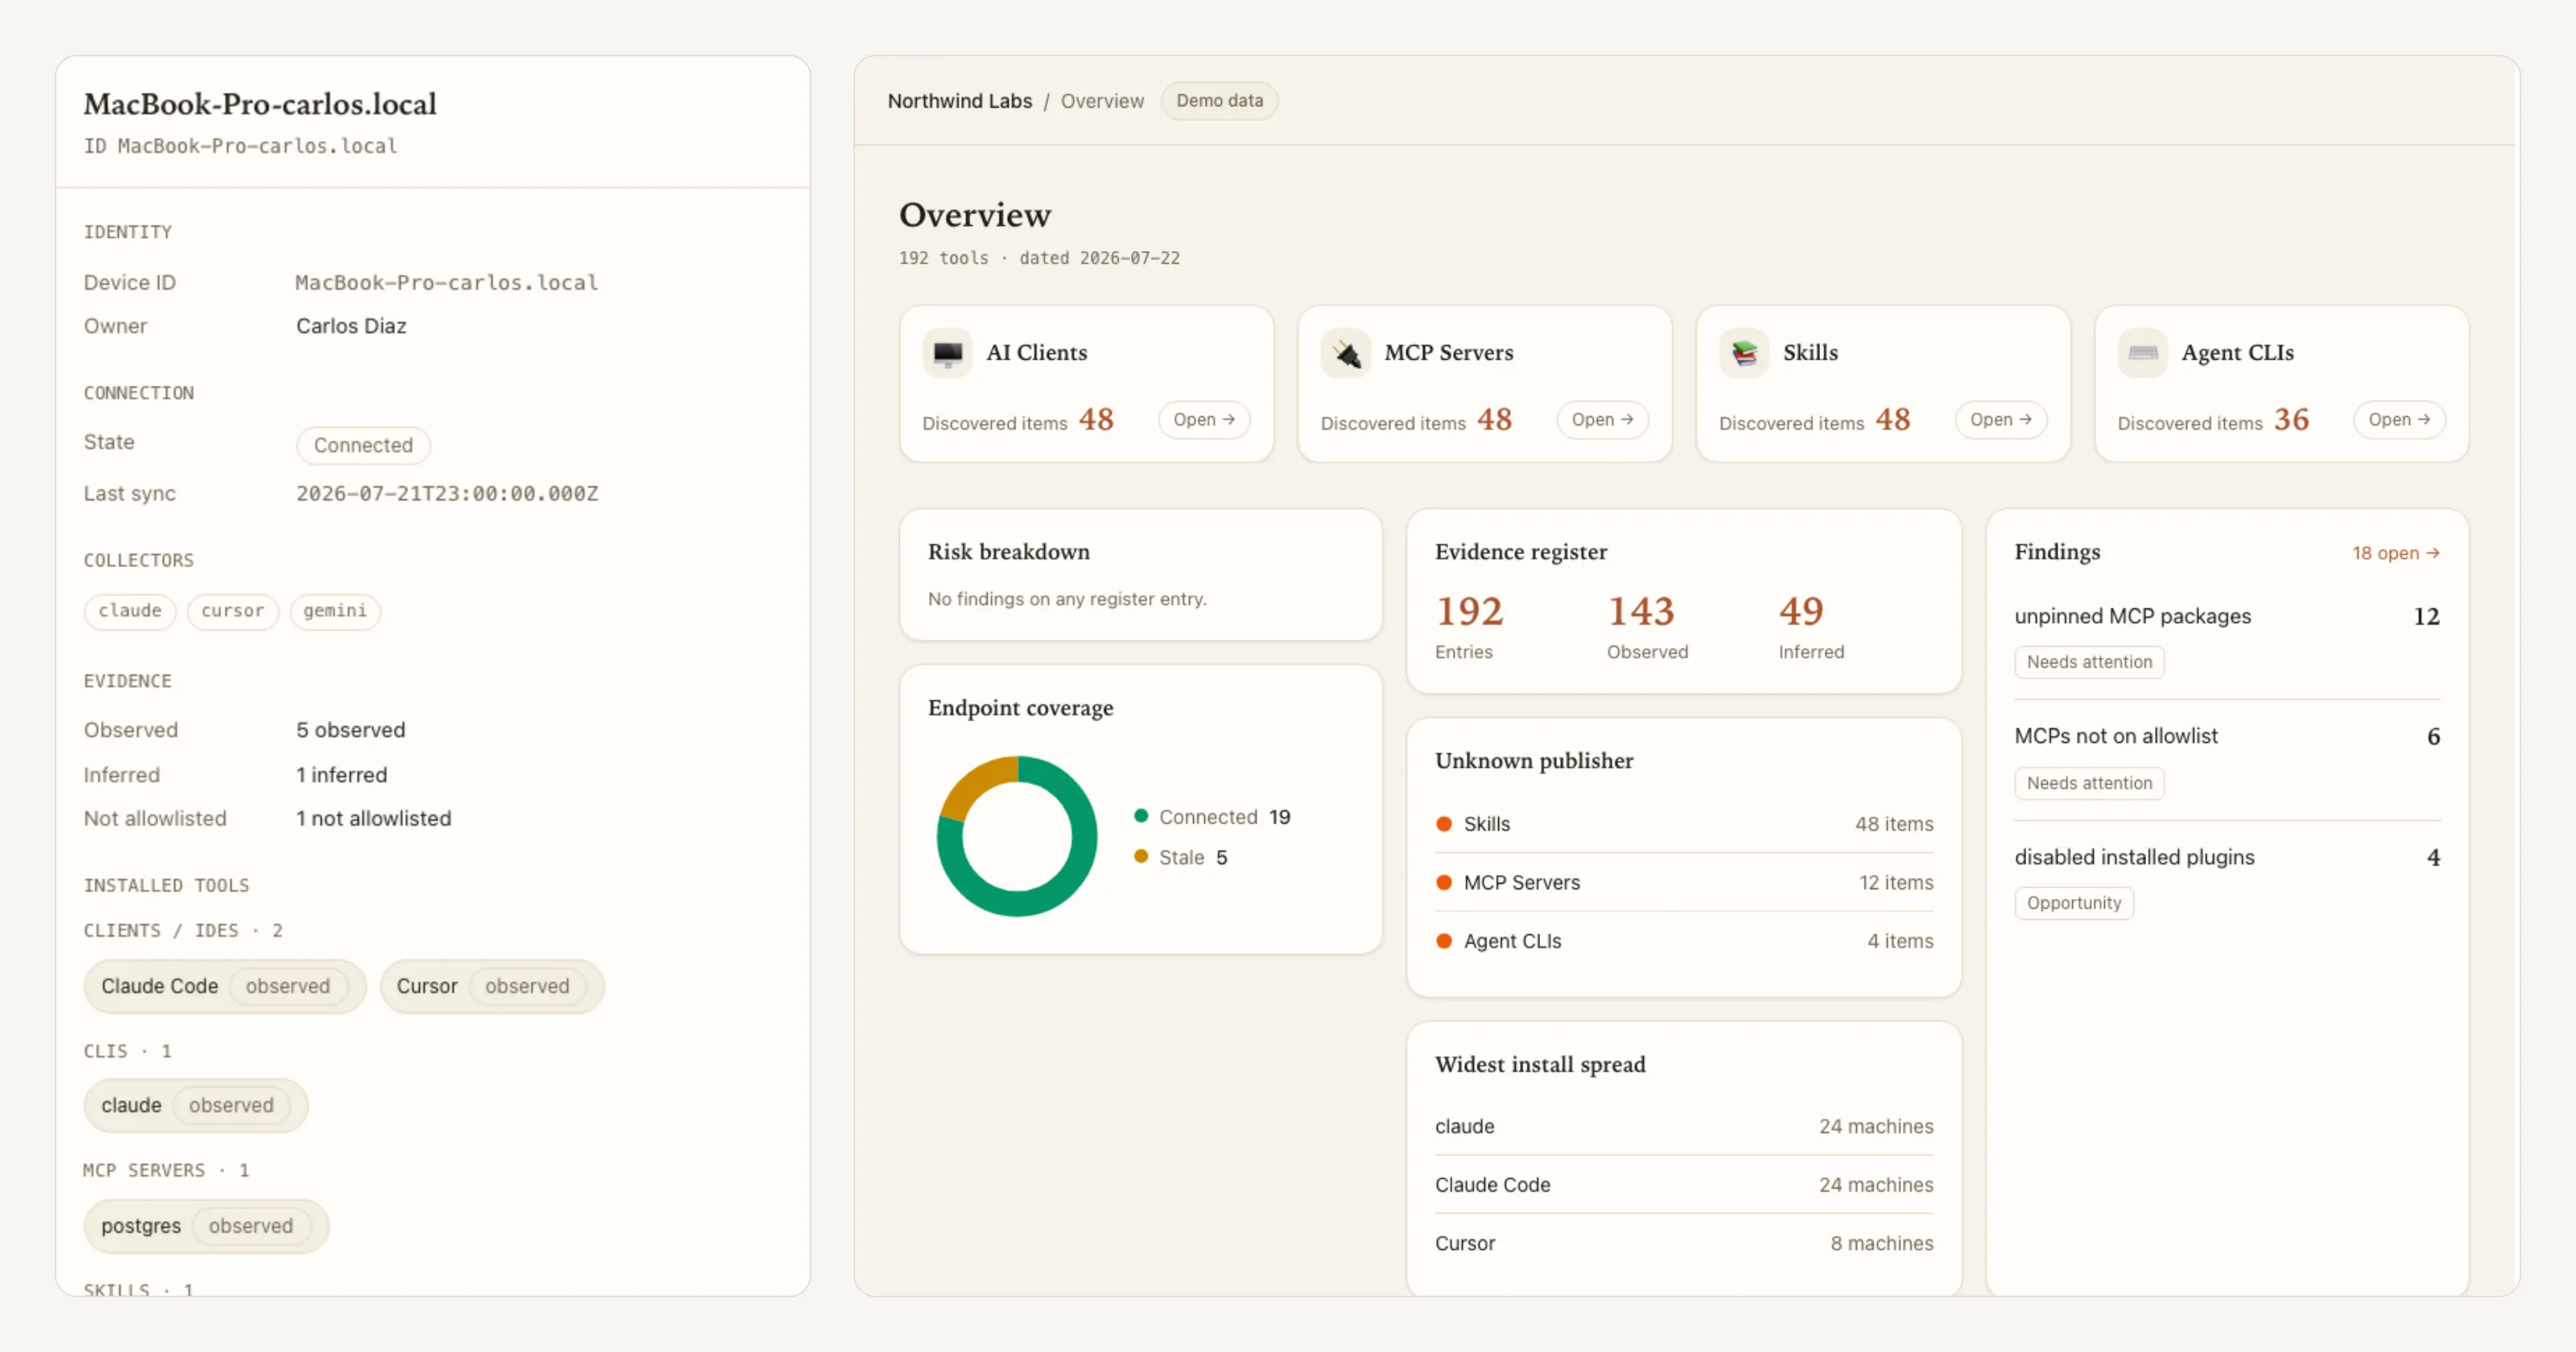The width and height of the screenshot is (2576, 1352).
Task: Click orange dot beside MCP Servers row
Action: [x=1443, y=882]
